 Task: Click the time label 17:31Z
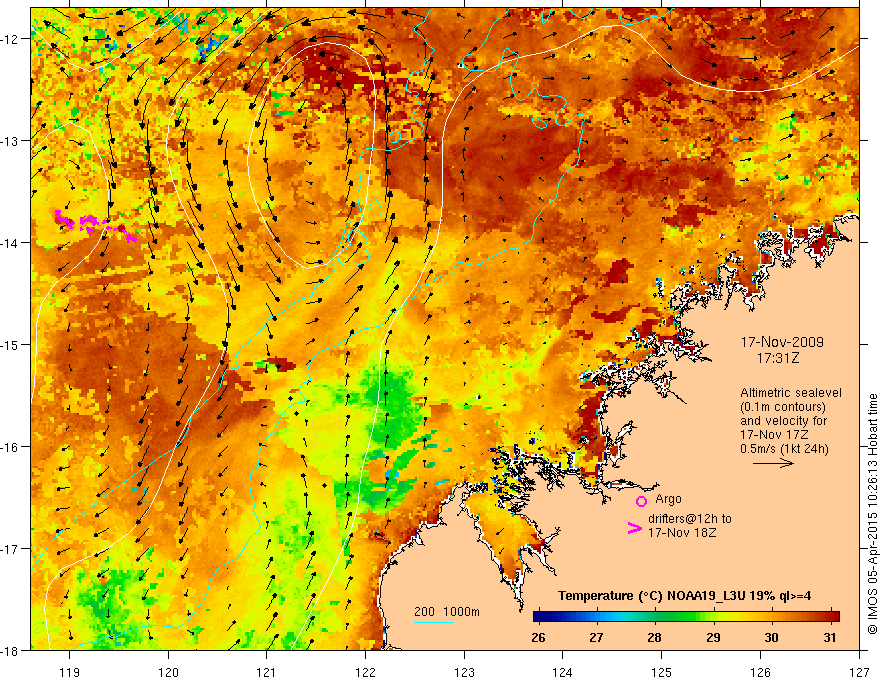(x=778, y=358)
